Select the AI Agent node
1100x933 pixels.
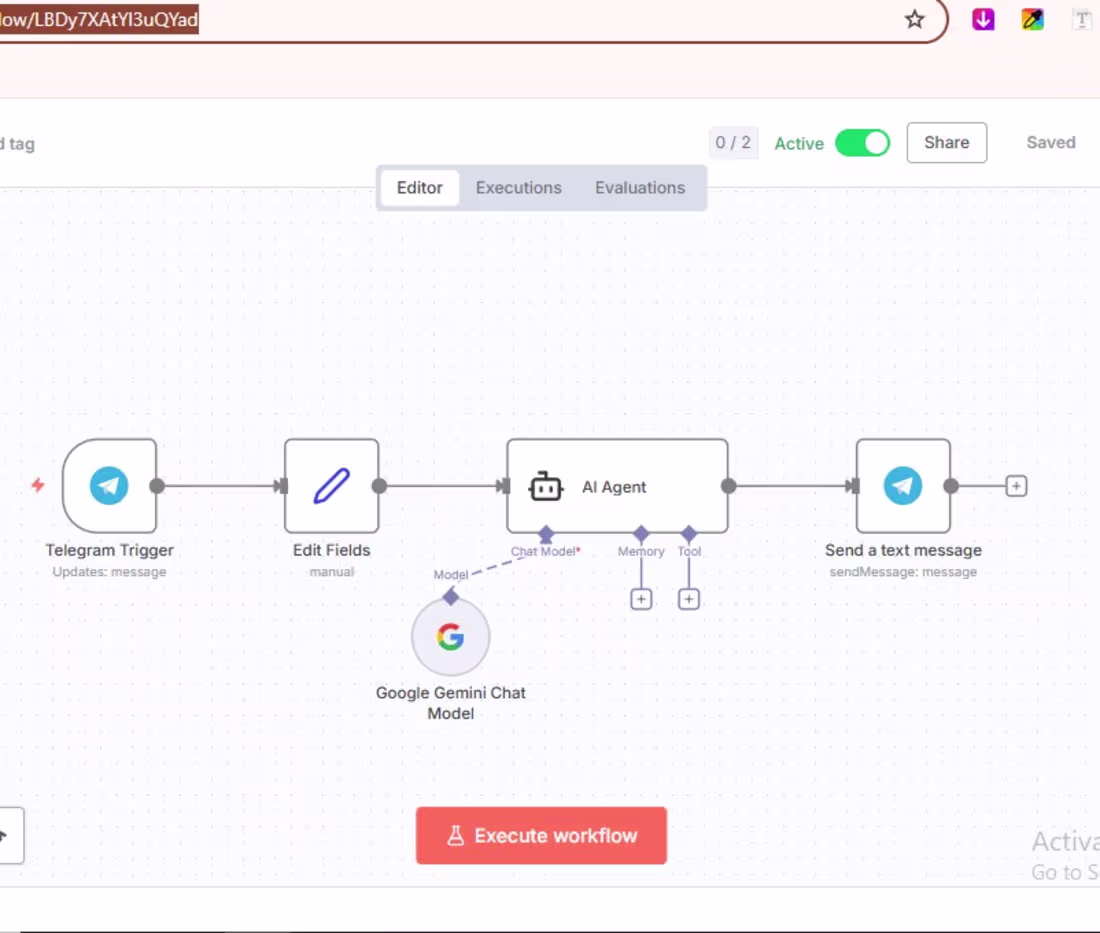617,485
